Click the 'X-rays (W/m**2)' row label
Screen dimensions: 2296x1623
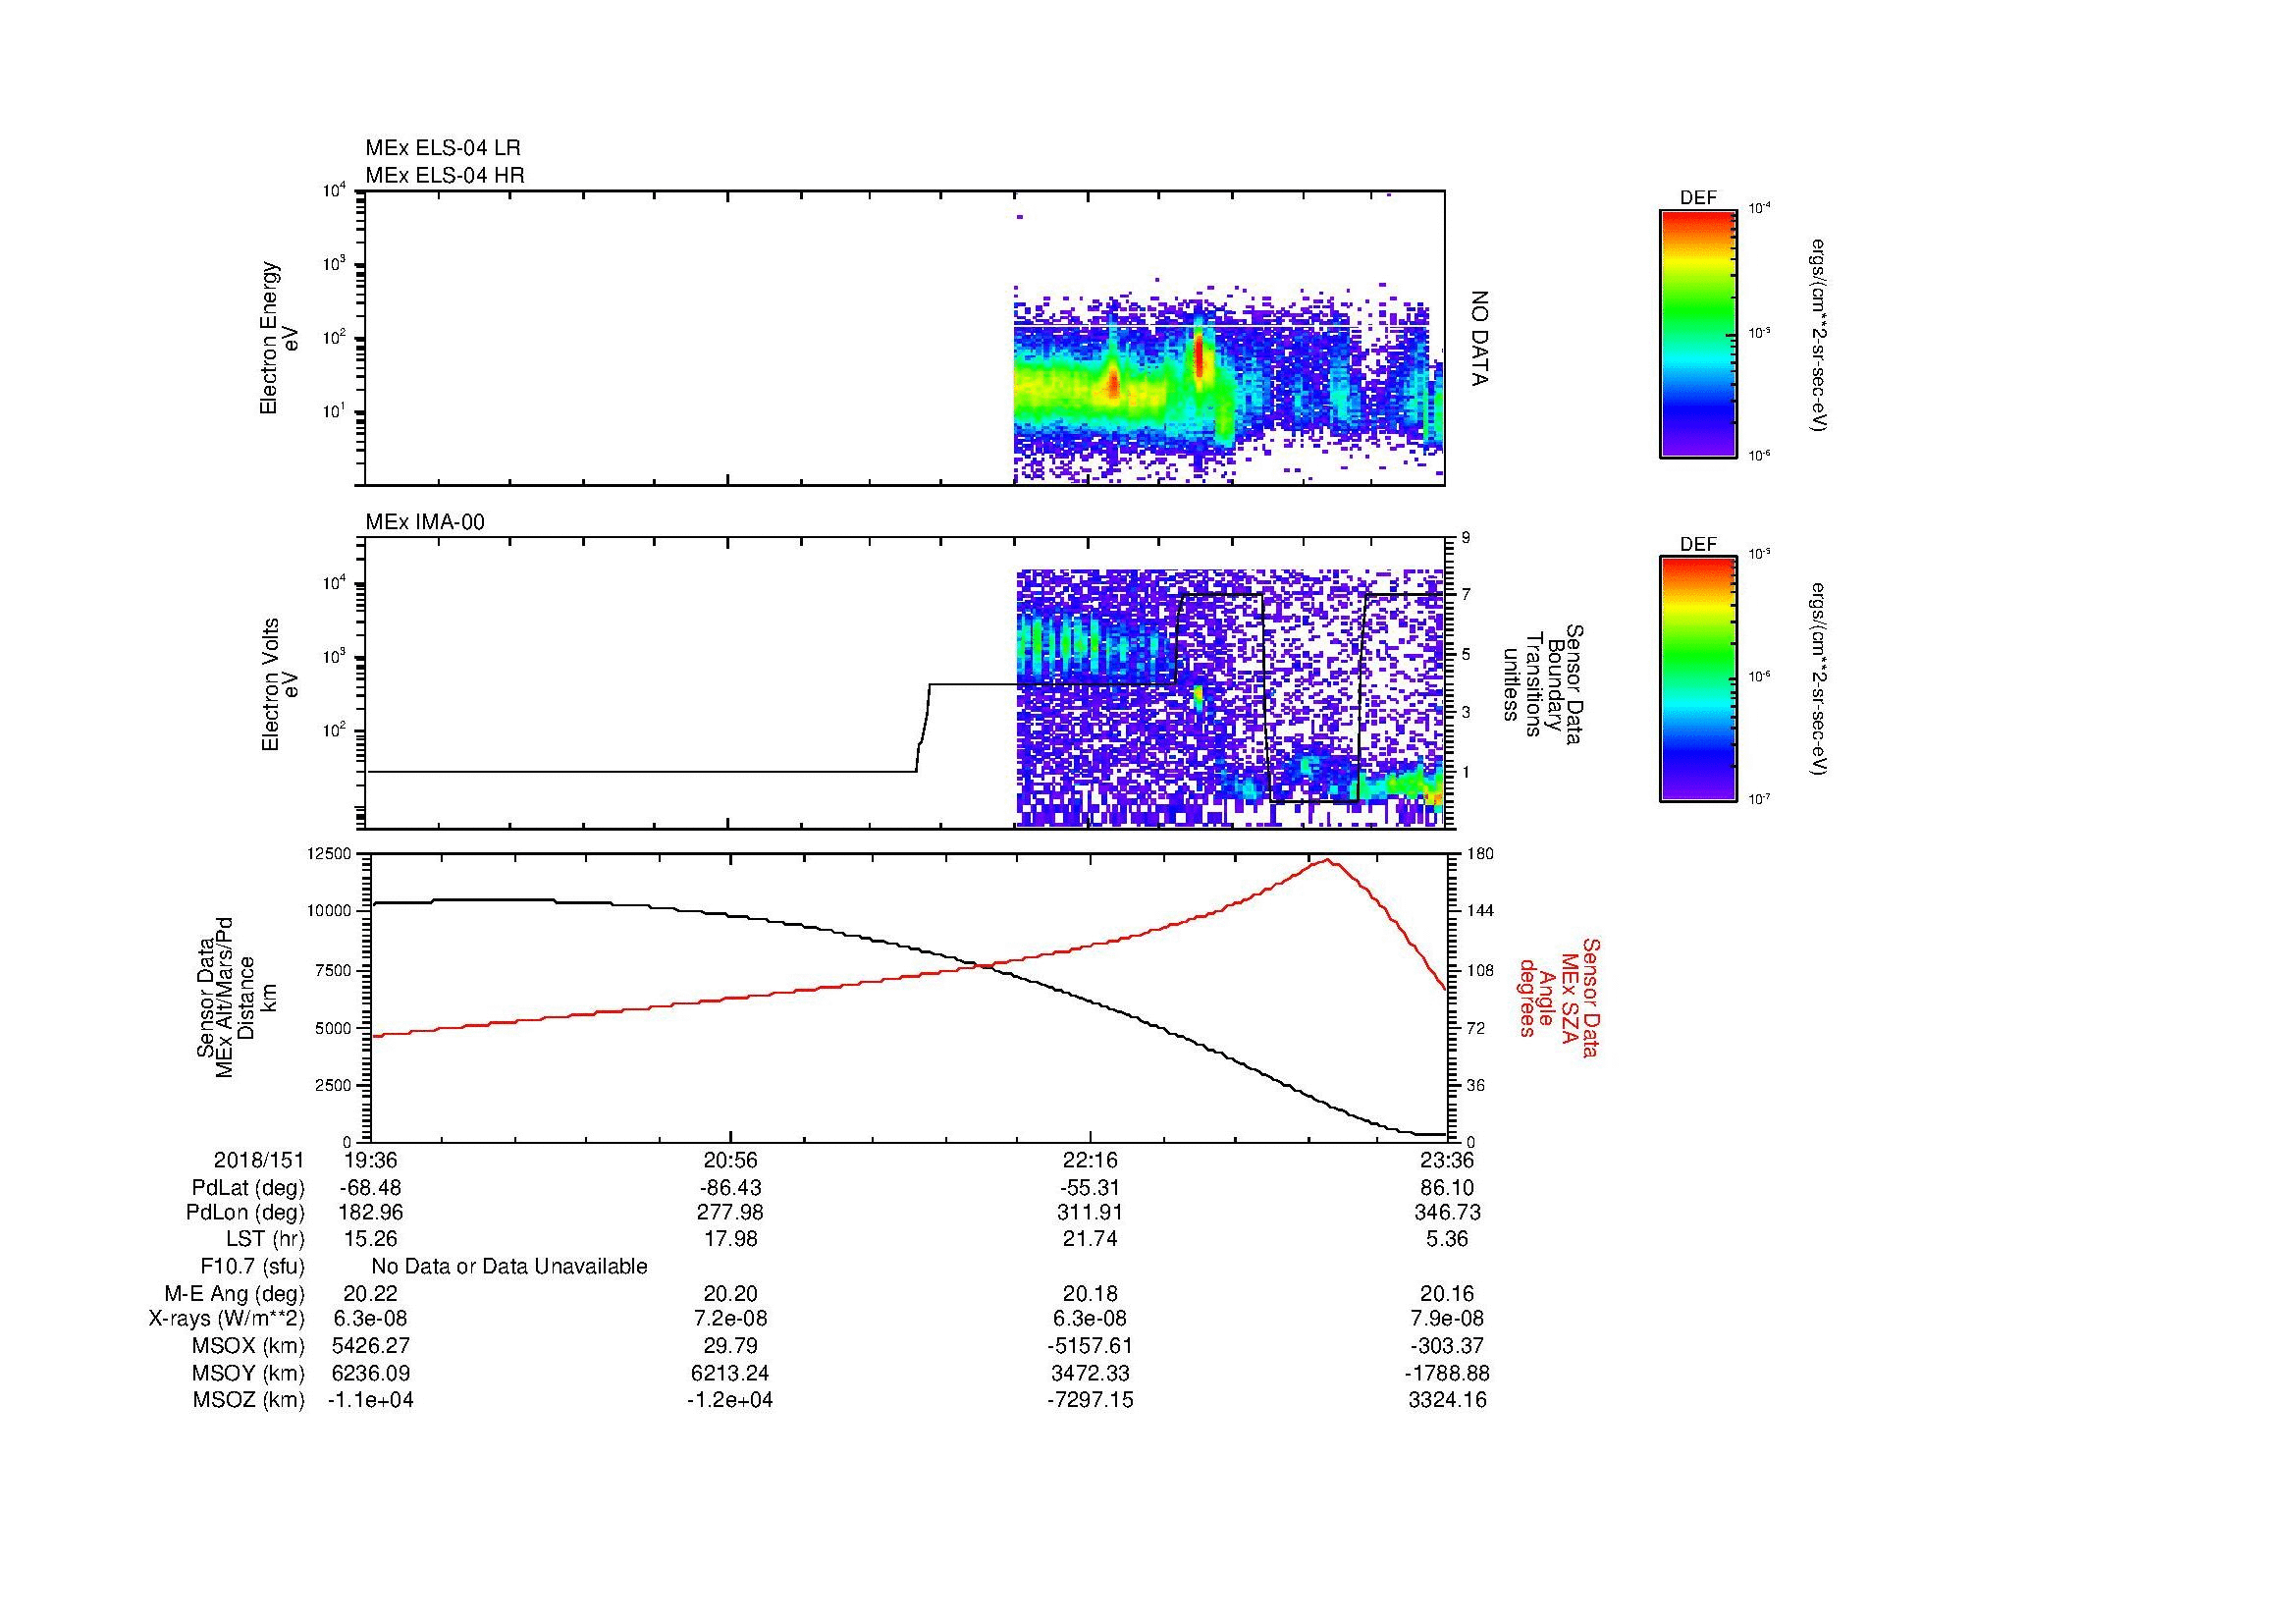tap(227, 1319)
